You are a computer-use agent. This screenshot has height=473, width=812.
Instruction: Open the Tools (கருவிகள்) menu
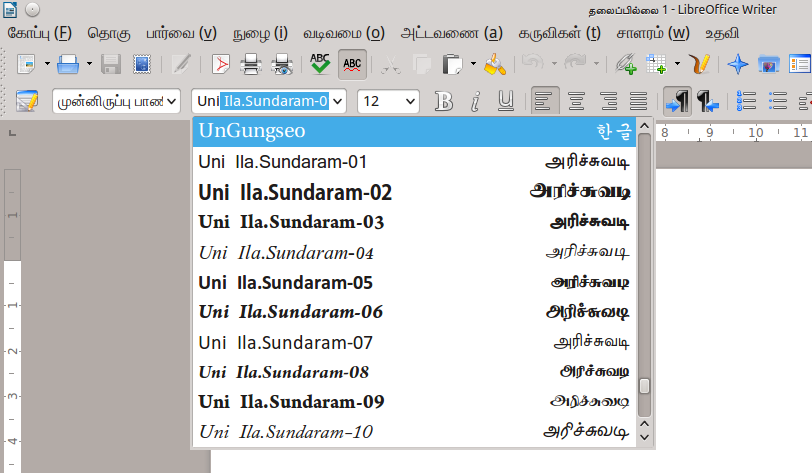[x=559, y=34]
